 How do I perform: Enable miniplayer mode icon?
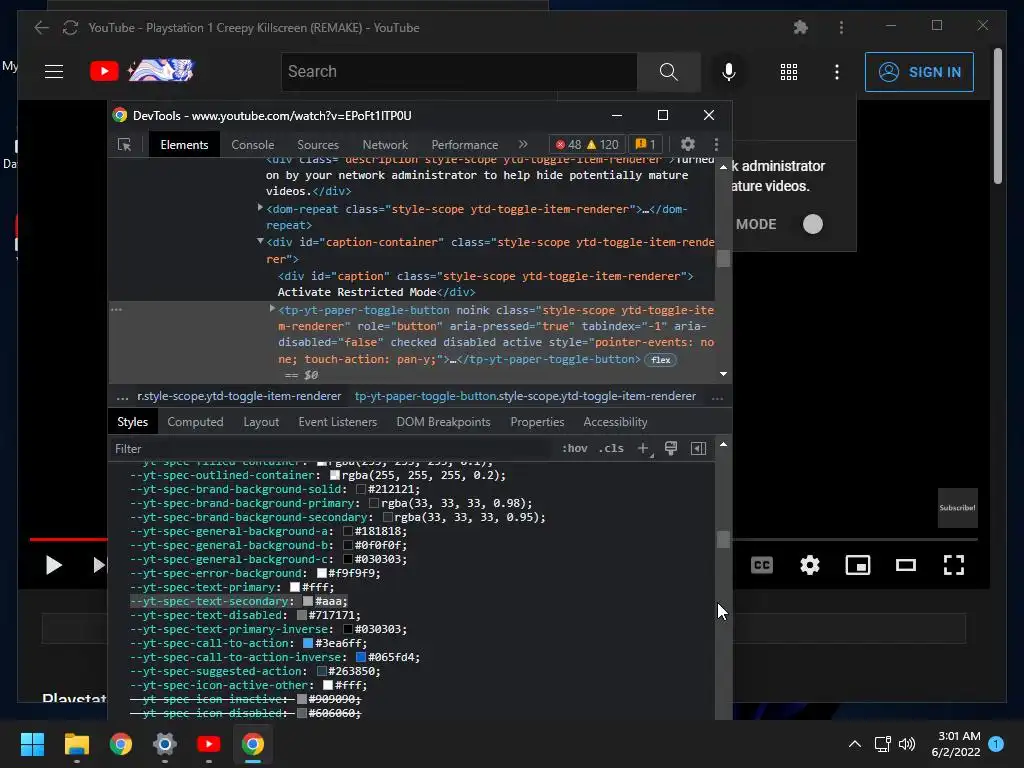pyautogui.click(x=857, y=565)
